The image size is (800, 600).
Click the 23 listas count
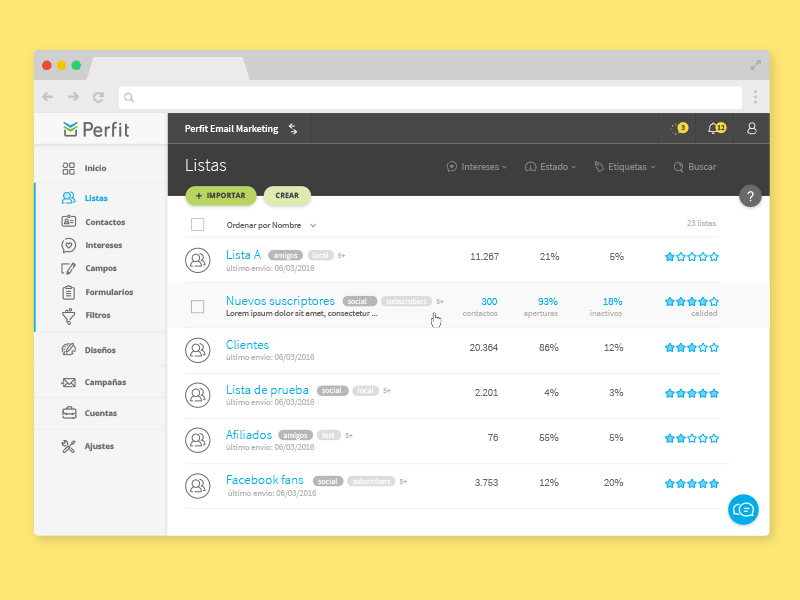pyautogui.click(x=701, y=223)
